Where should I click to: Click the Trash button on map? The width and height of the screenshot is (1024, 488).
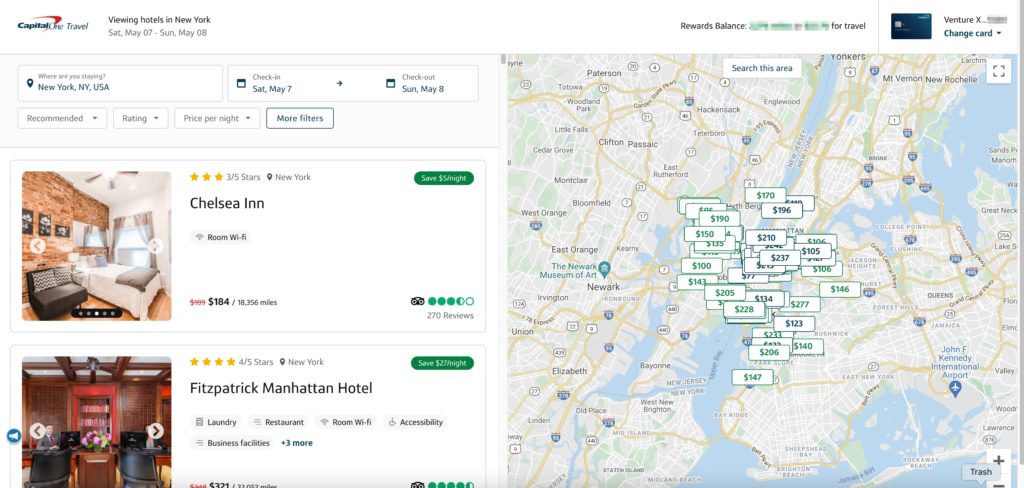[x=980, y=472]
